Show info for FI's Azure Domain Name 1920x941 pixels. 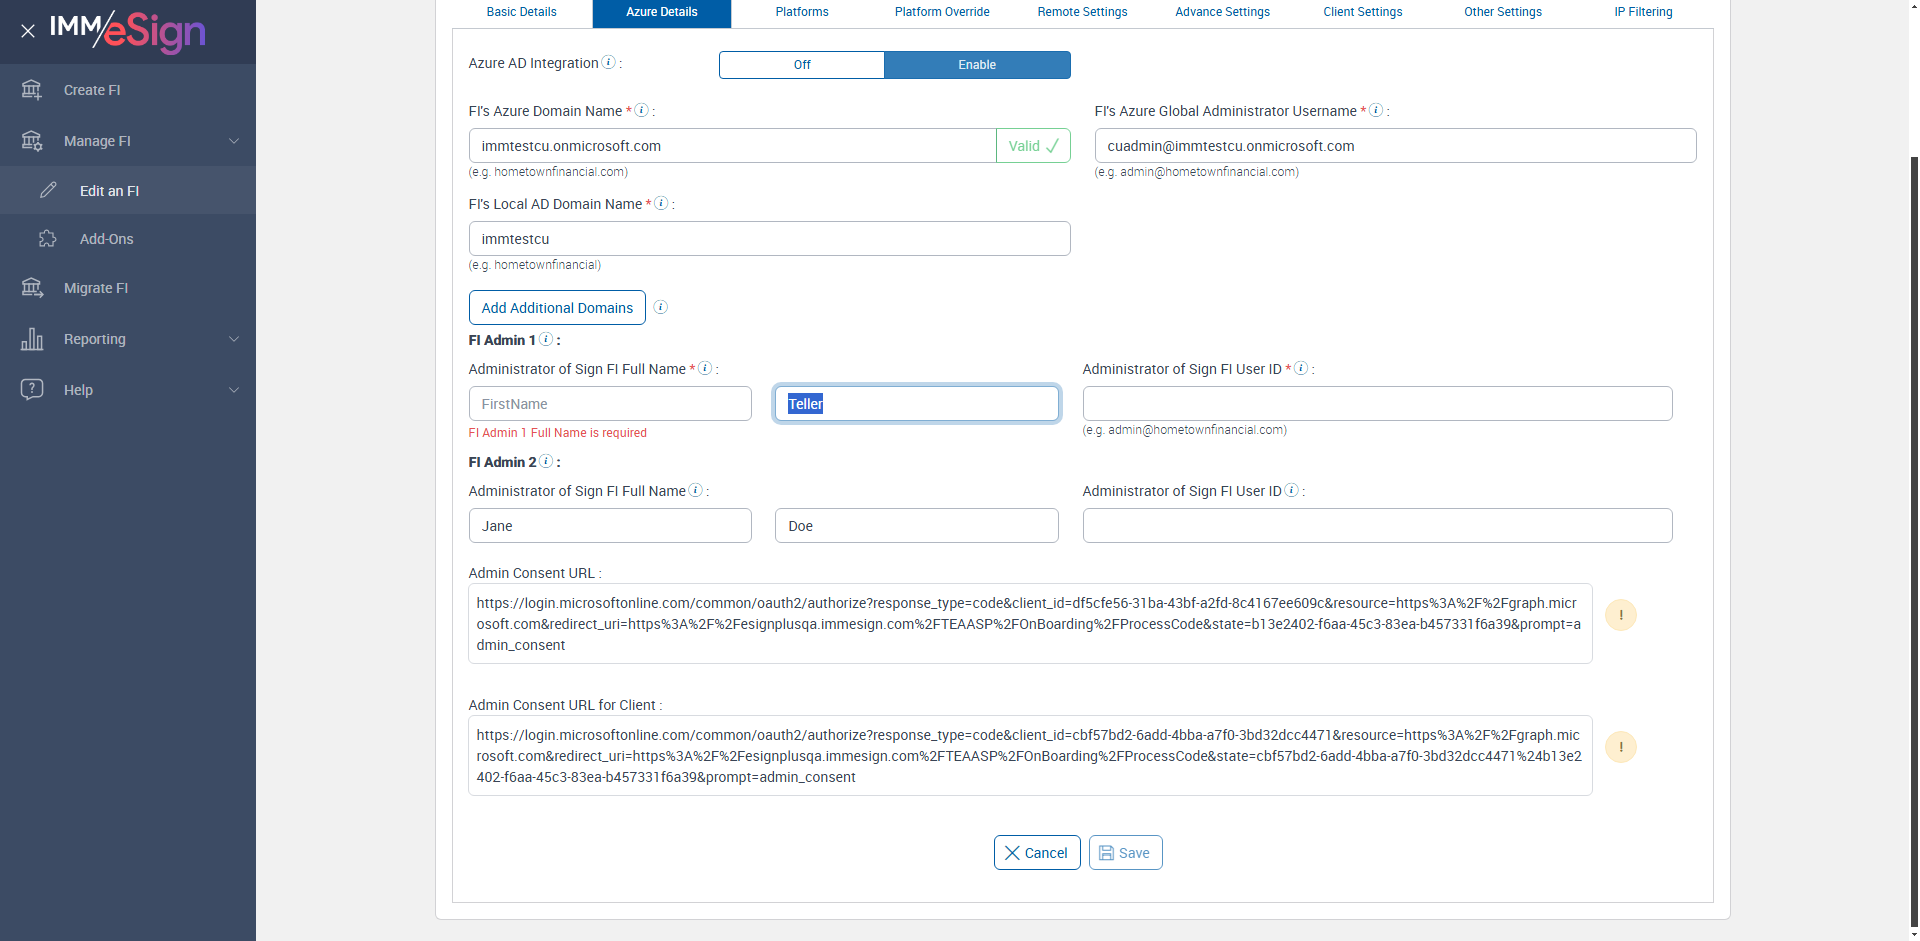pos(642,110)
